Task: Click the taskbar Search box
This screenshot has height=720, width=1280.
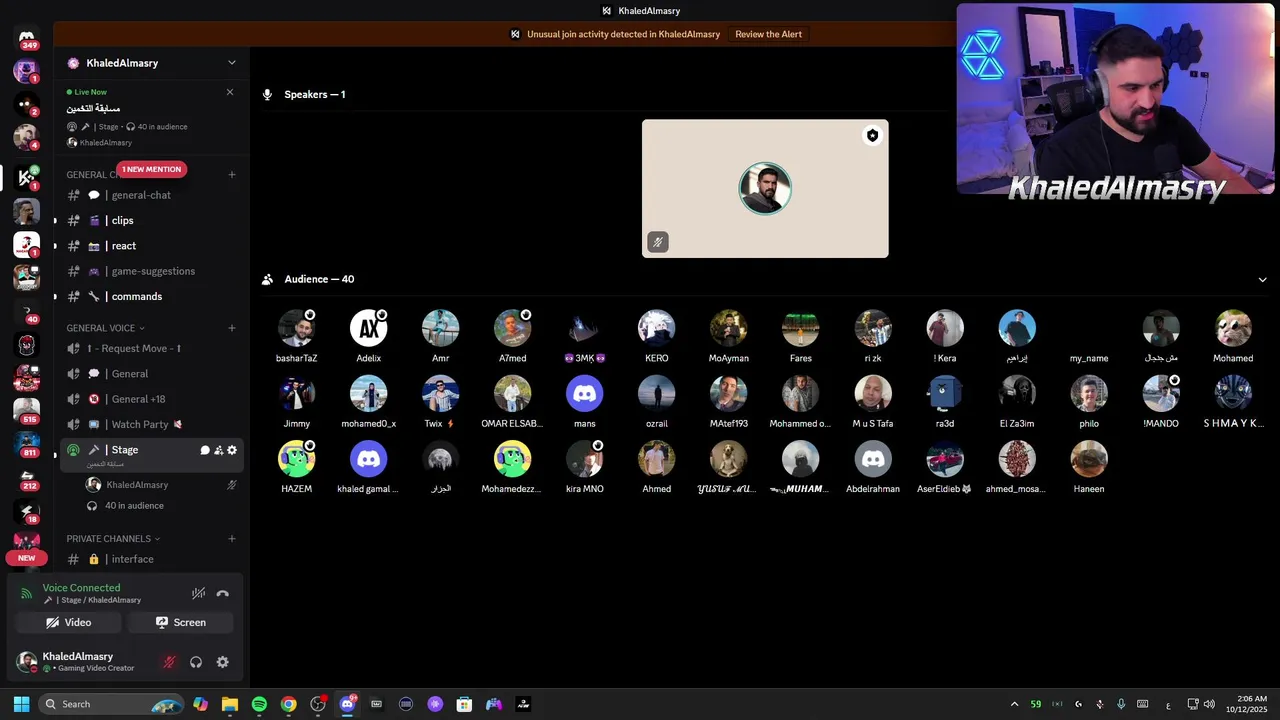Action: (111, 704)
